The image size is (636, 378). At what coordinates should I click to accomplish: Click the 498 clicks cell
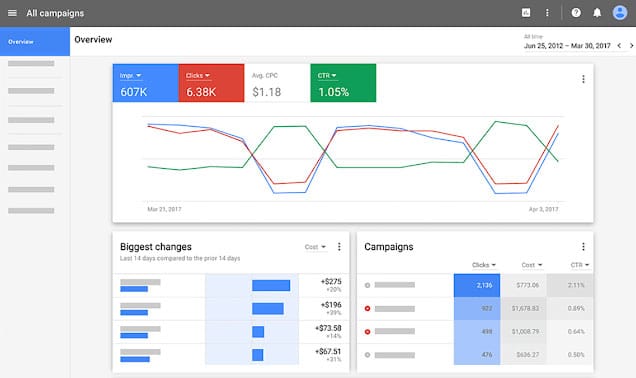pos(477,332)
